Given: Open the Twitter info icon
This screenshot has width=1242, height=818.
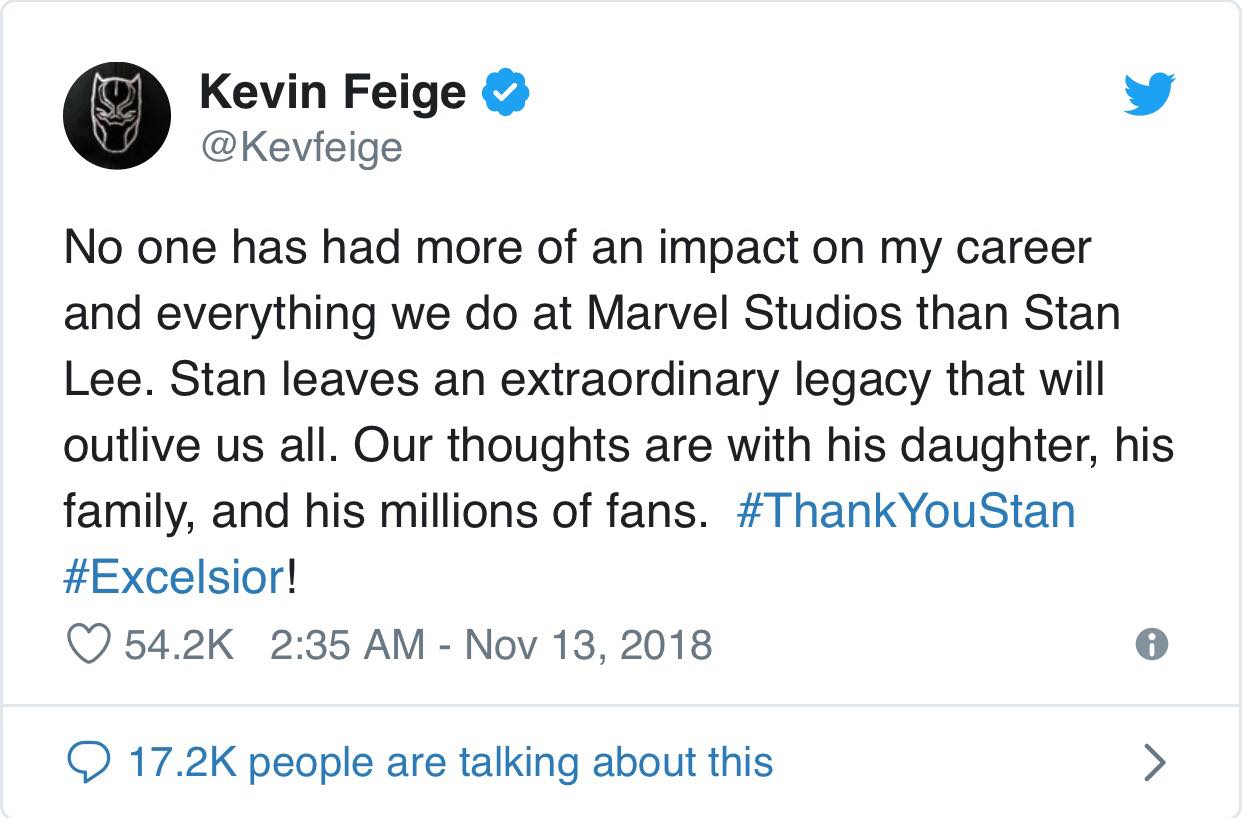Looking at the screenshot, I should click(1152, 644).
